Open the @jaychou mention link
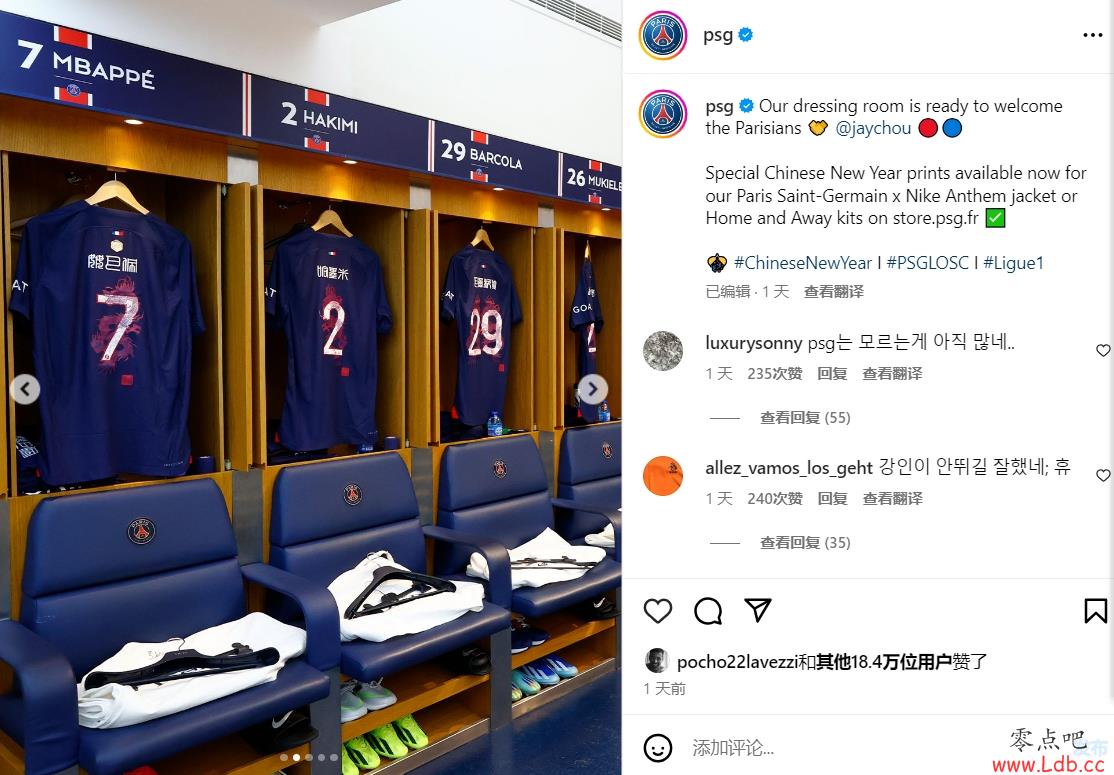This screenshot has height=775, width=1114. pos(873,128)
